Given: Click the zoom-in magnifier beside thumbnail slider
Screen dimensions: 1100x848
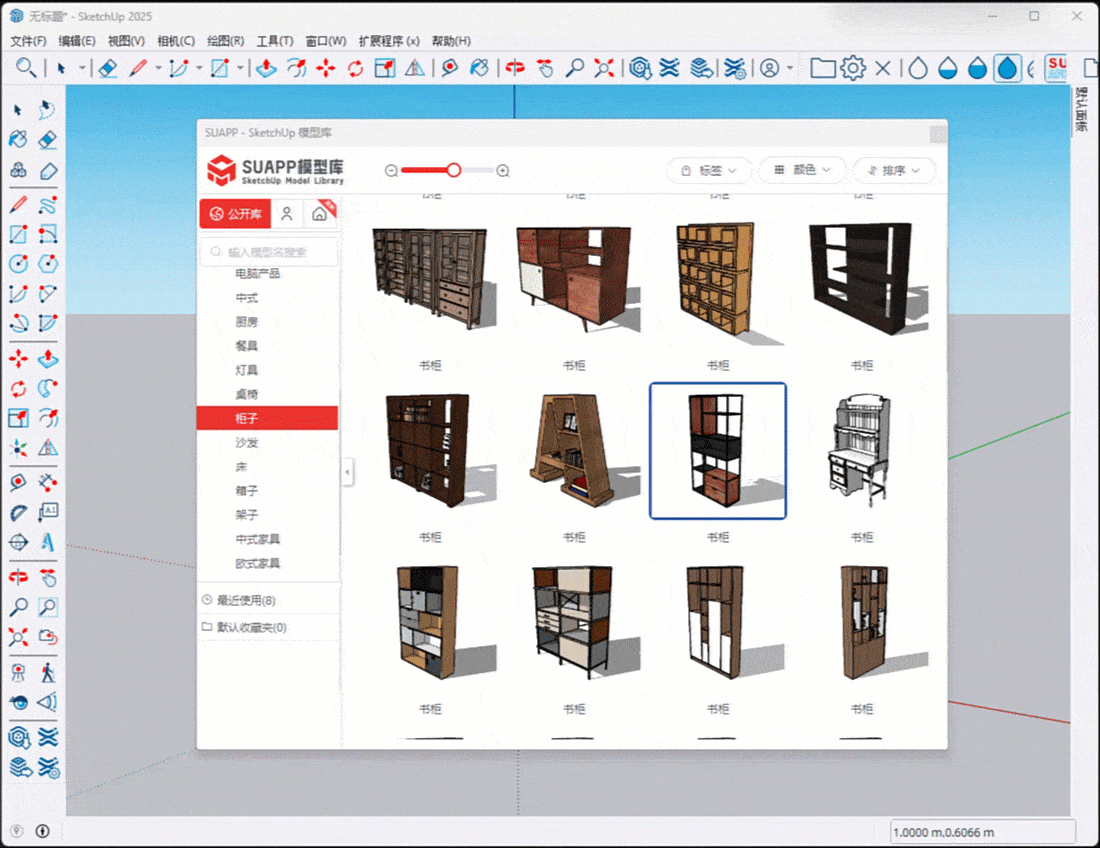Looking at the screenshot, I should pos(503,171).
